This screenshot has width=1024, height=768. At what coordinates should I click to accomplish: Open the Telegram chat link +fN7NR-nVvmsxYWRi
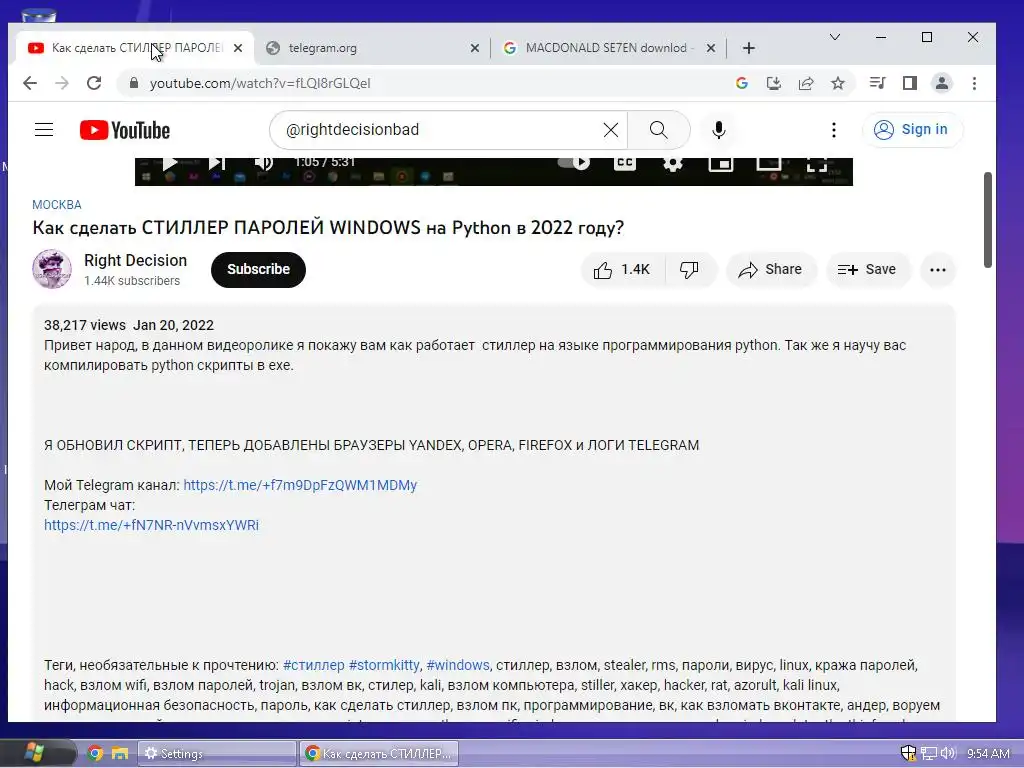(152, 524)
